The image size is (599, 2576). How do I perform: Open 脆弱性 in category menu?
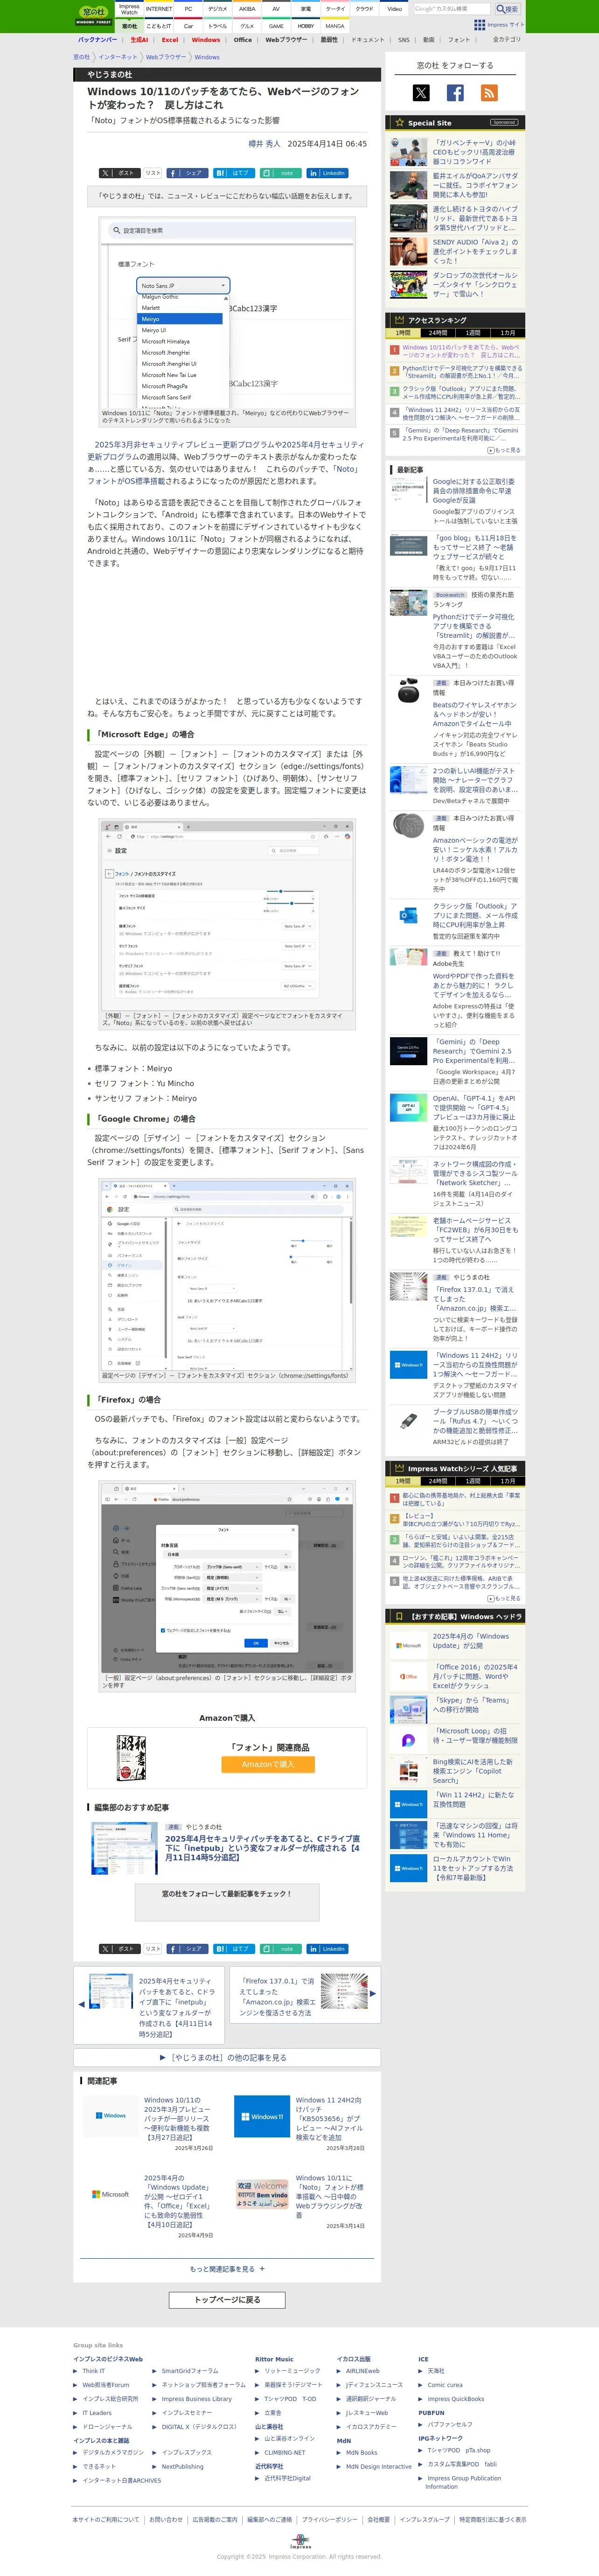click(x=329, y=40)
